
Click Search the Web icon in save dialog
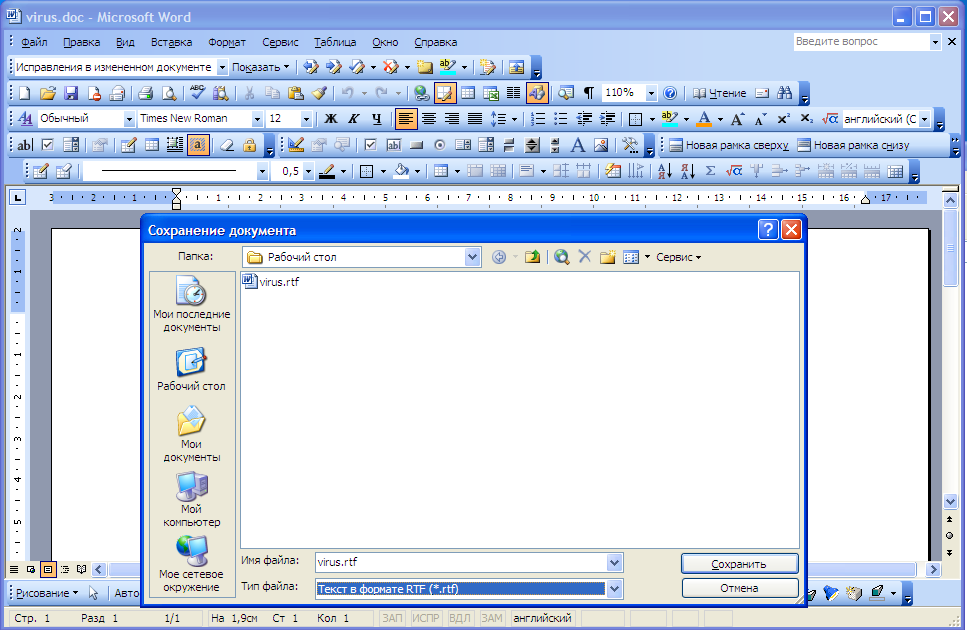561,257
